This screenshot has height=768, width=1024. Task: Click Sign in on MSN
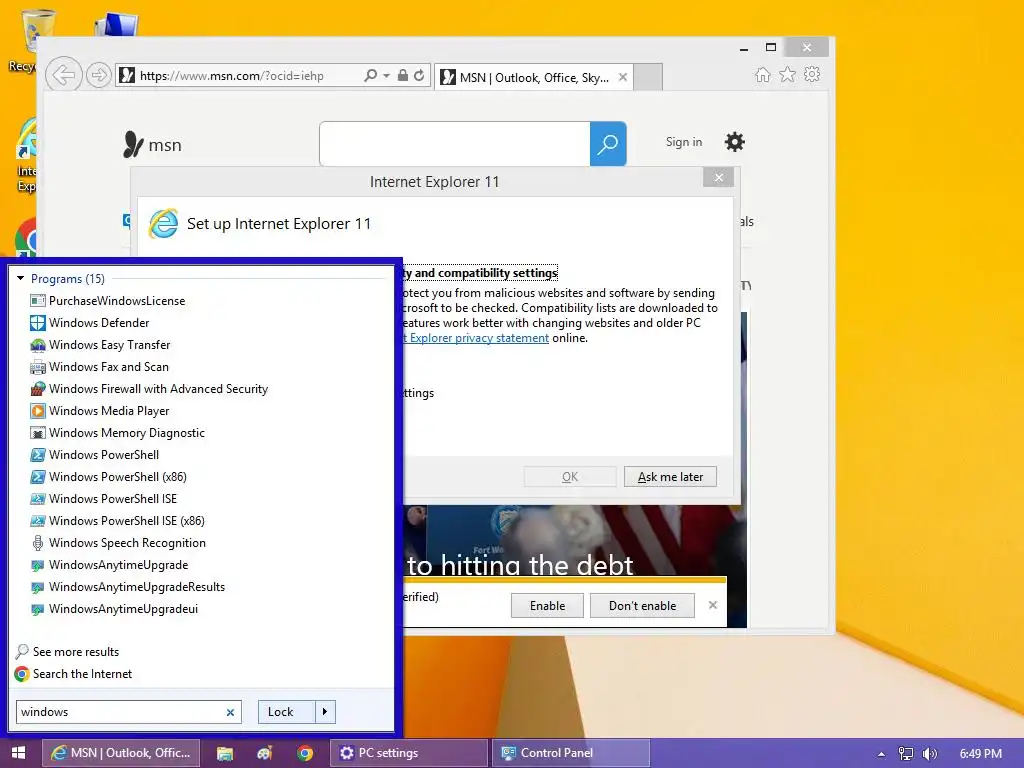point(684,142)
